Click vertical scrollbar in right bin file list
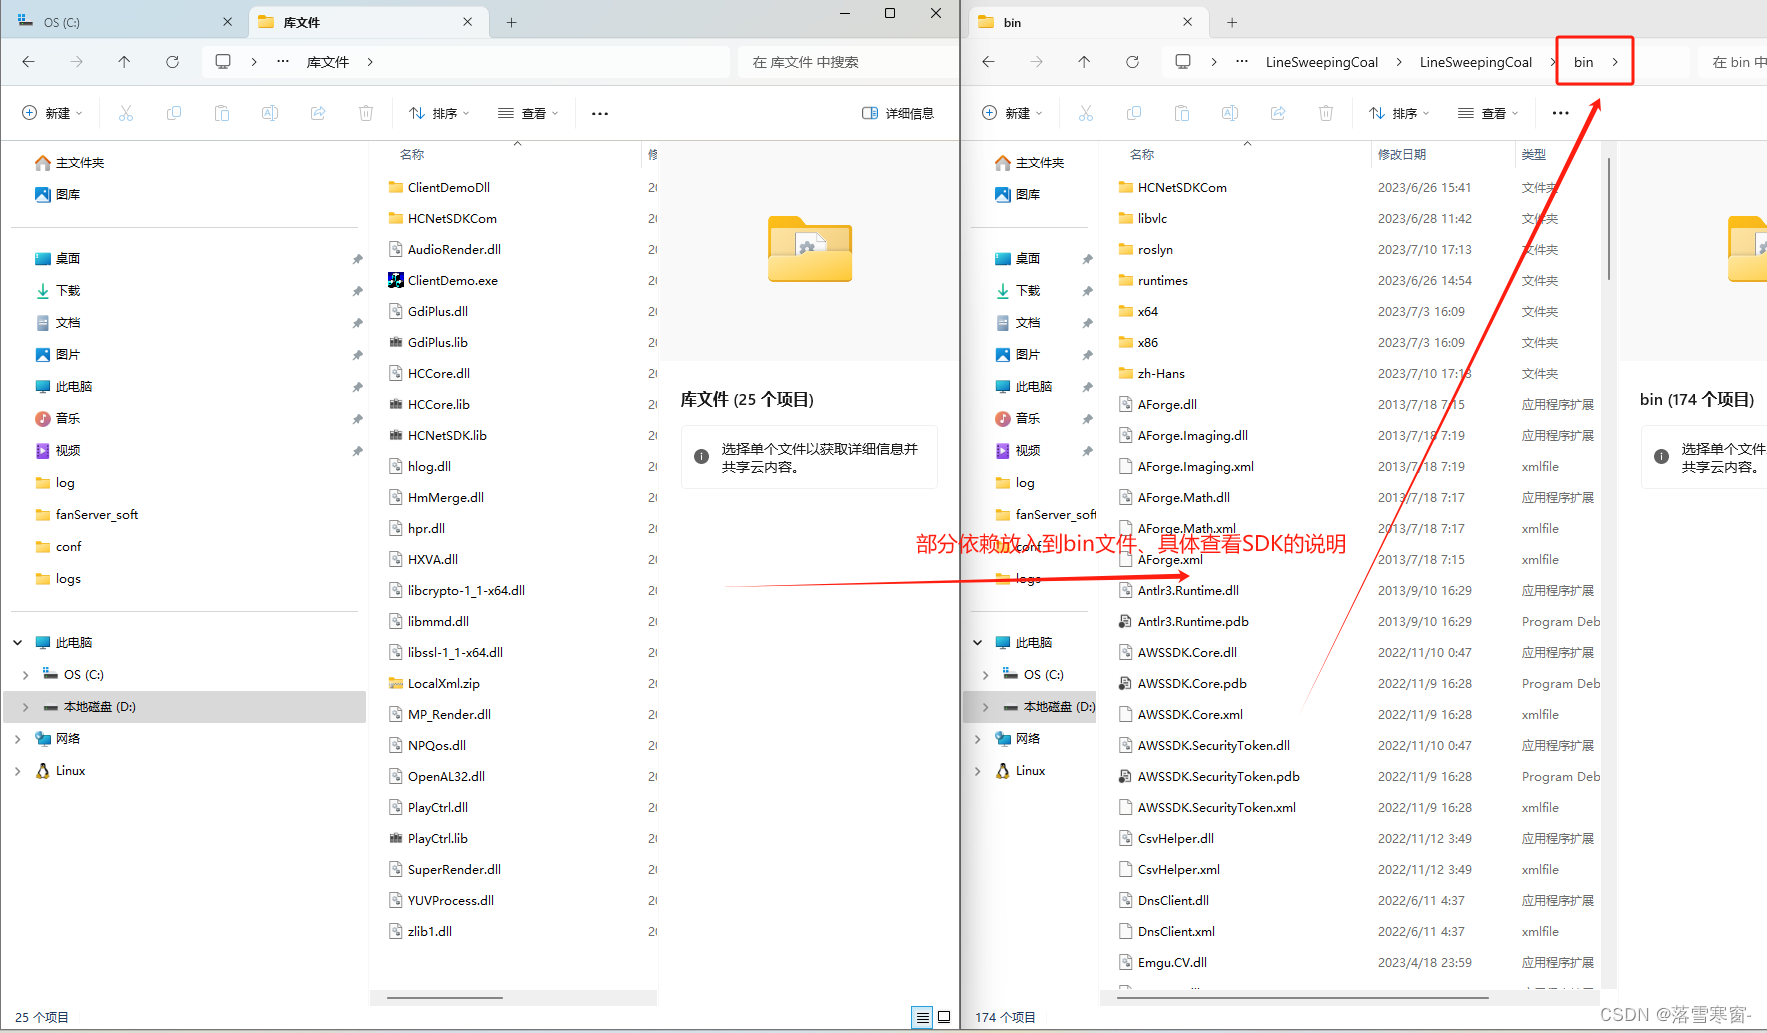This screenshot has height=1033, width=1767. click(x=1609, y=219)
